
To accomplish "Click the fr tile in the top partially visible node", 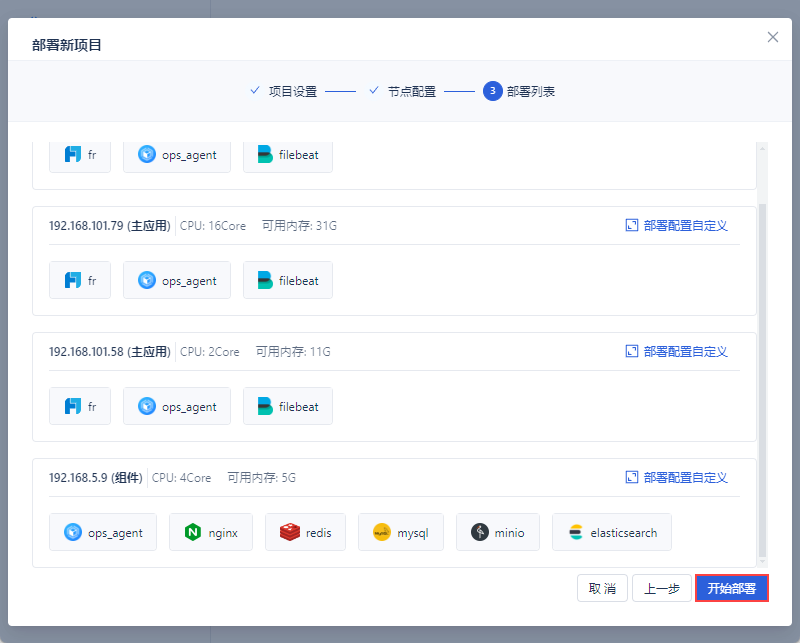I will click(x=80, y=156).
